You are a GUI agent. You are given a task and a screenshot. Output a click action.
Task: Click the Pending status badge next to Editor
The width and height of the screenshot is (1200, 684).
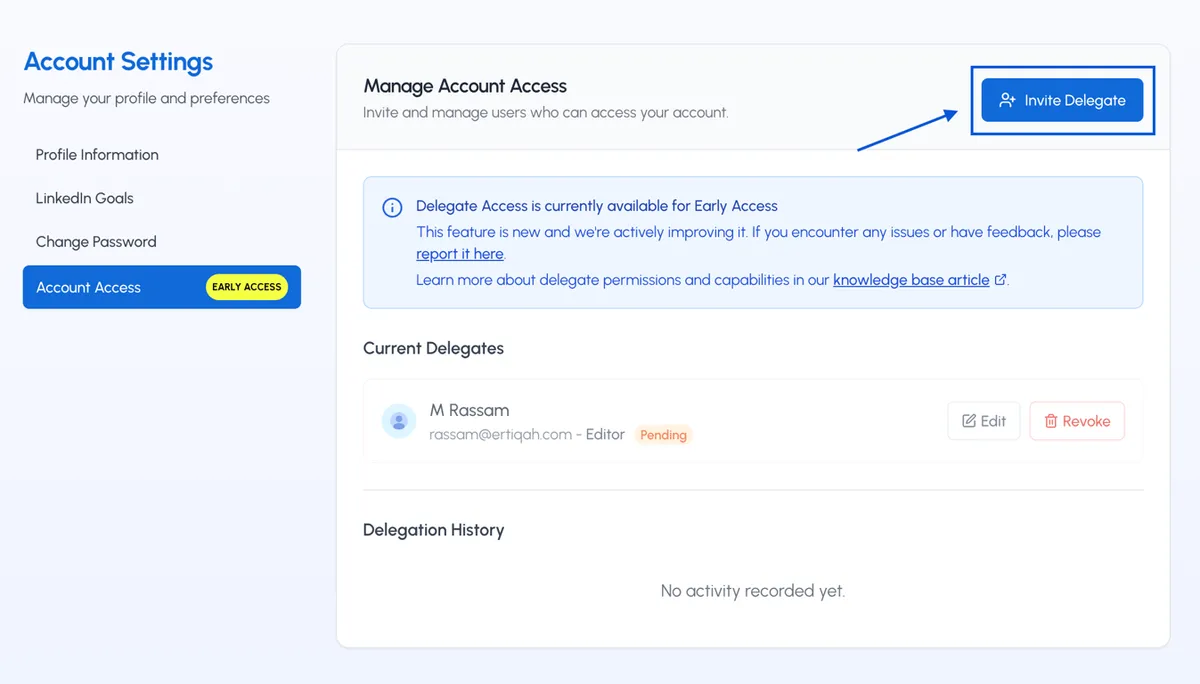point(663,435)
